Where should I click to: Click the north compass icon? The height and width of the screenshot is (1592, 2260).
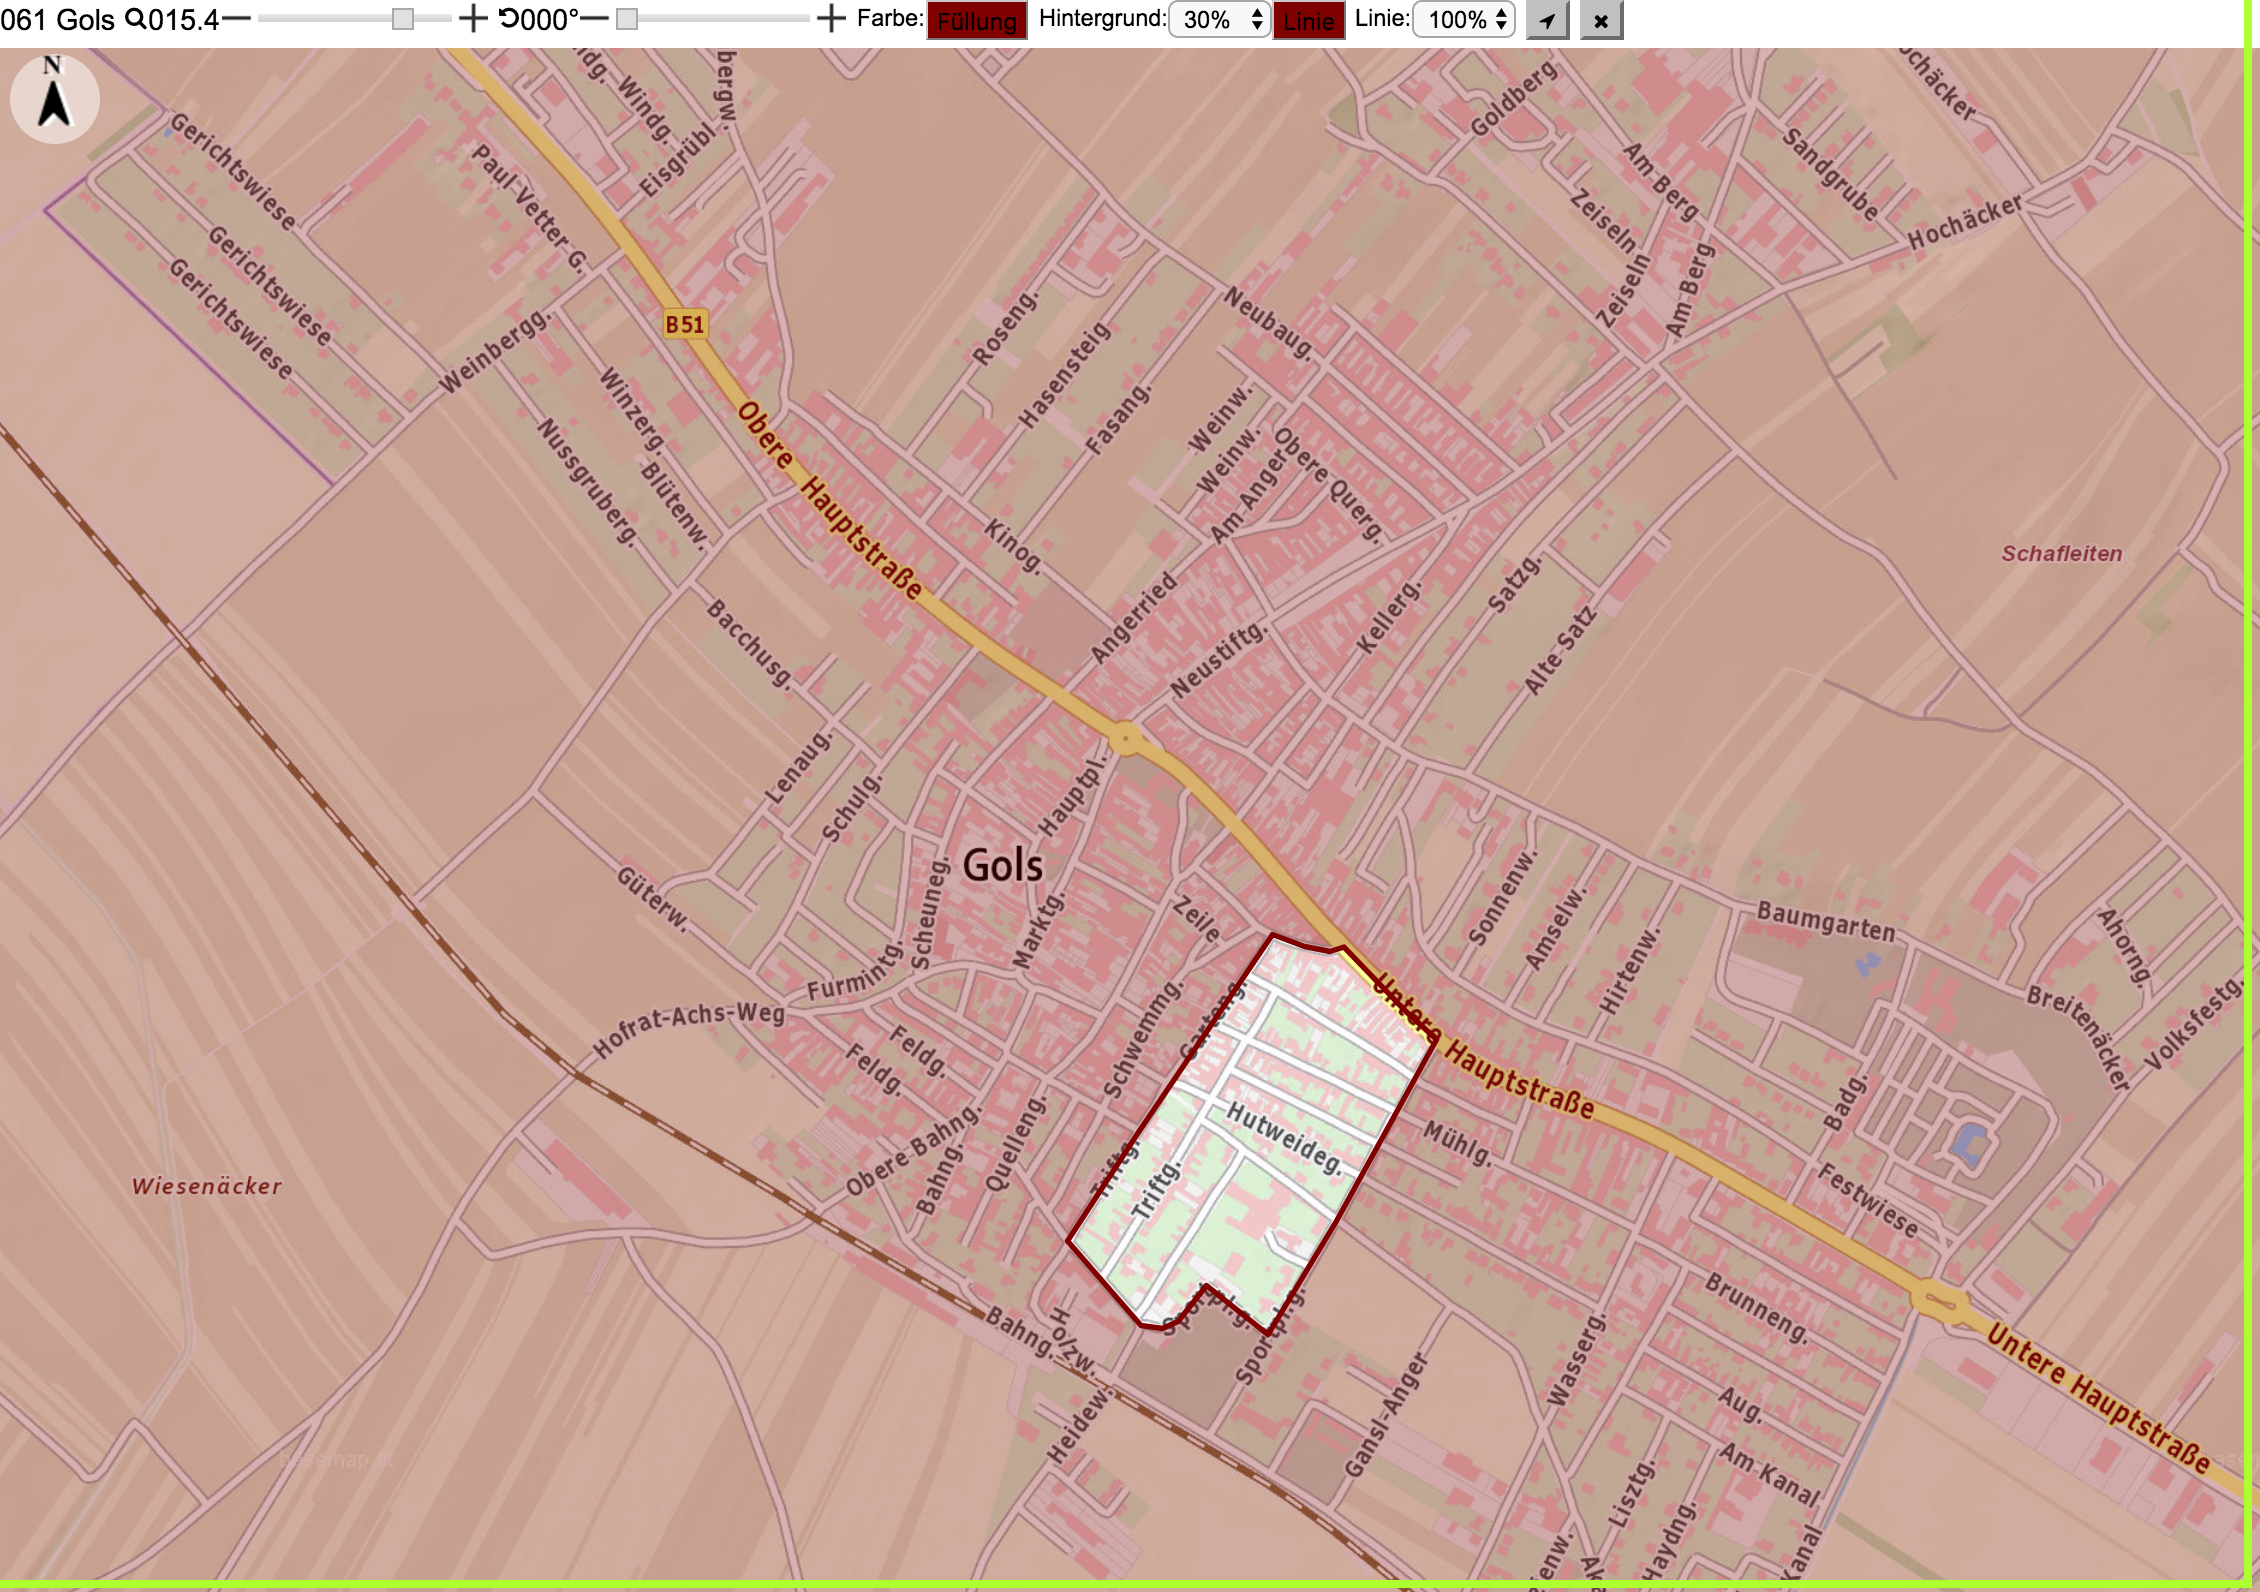point(54,99)
